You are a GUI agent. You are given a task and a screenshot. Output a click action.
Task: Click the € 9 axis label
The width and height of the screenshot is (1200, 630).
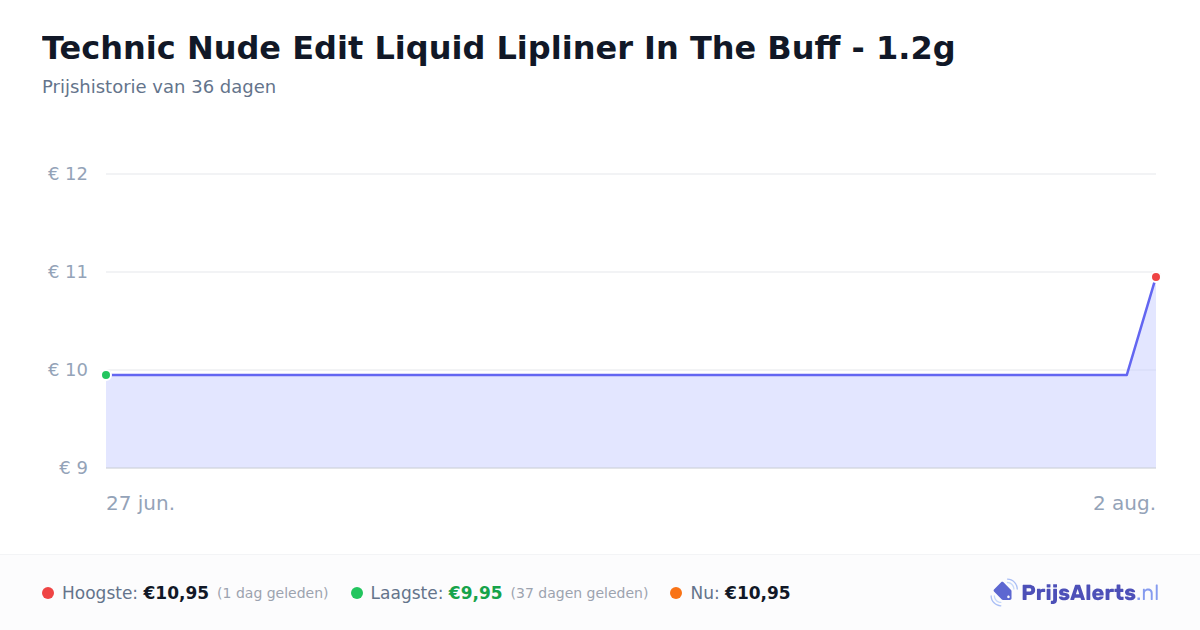(74, 468)
